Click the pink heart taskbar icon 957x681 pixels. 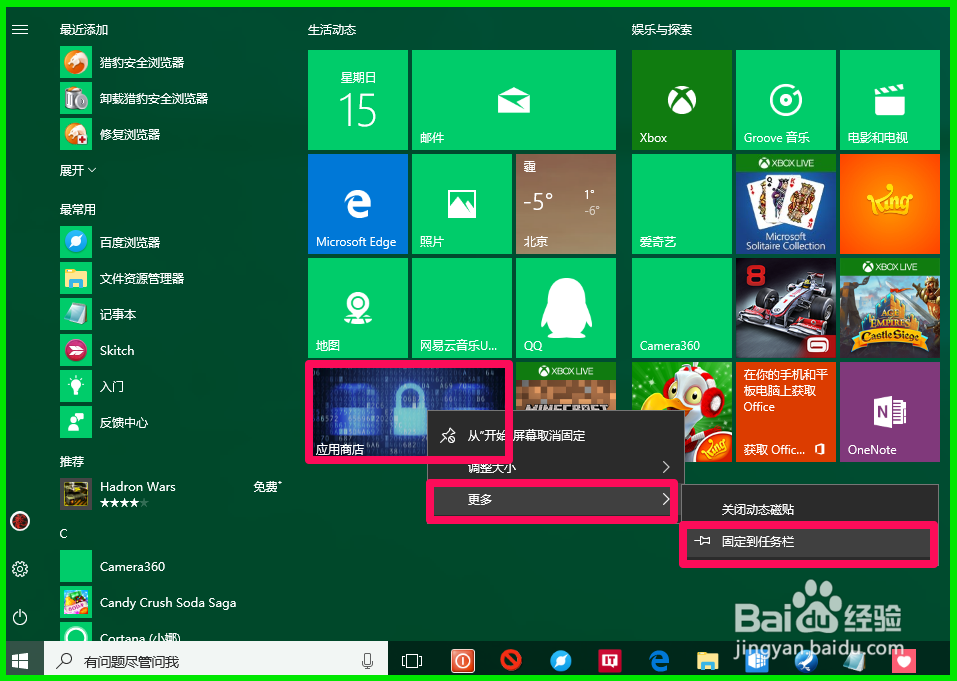pos(905,661)
